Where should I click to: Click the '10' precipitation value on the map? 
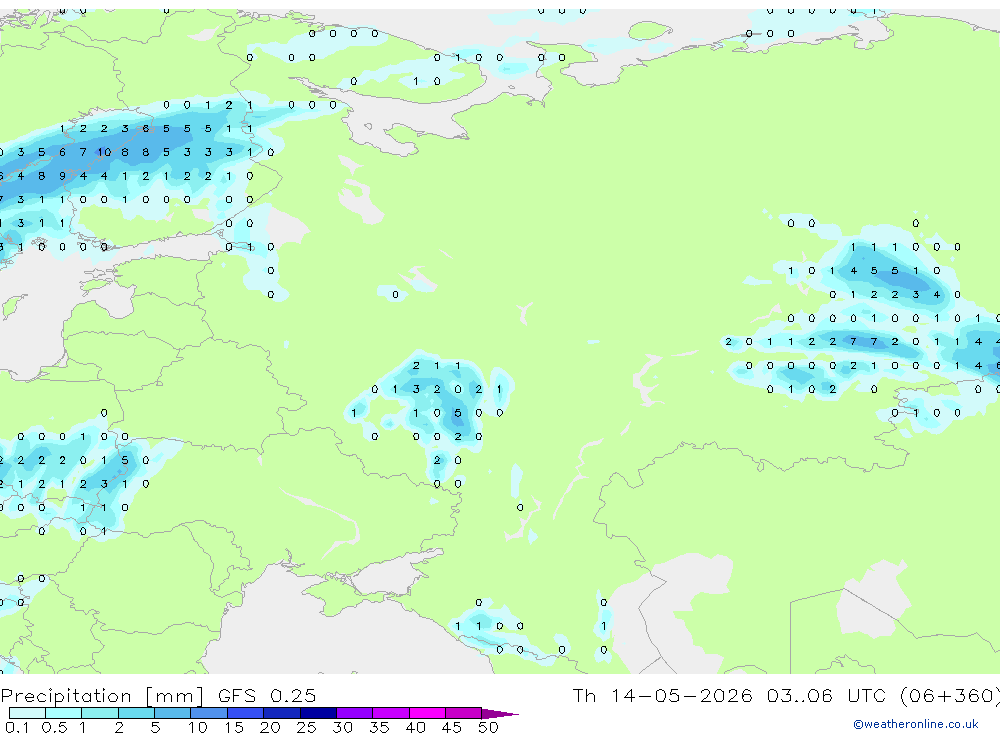click(x=103, y=152)
